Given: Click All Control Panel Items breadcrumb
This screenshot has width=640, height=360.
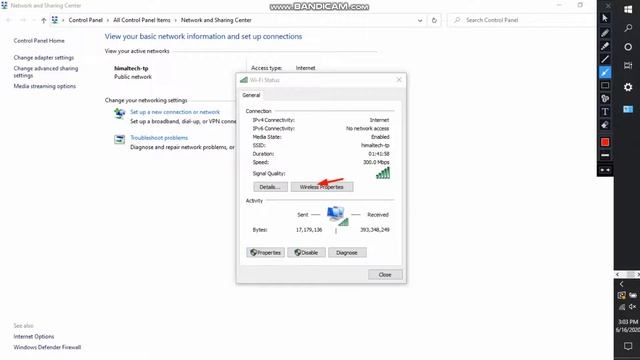Looking at the screenshot, I should point(142,20).
